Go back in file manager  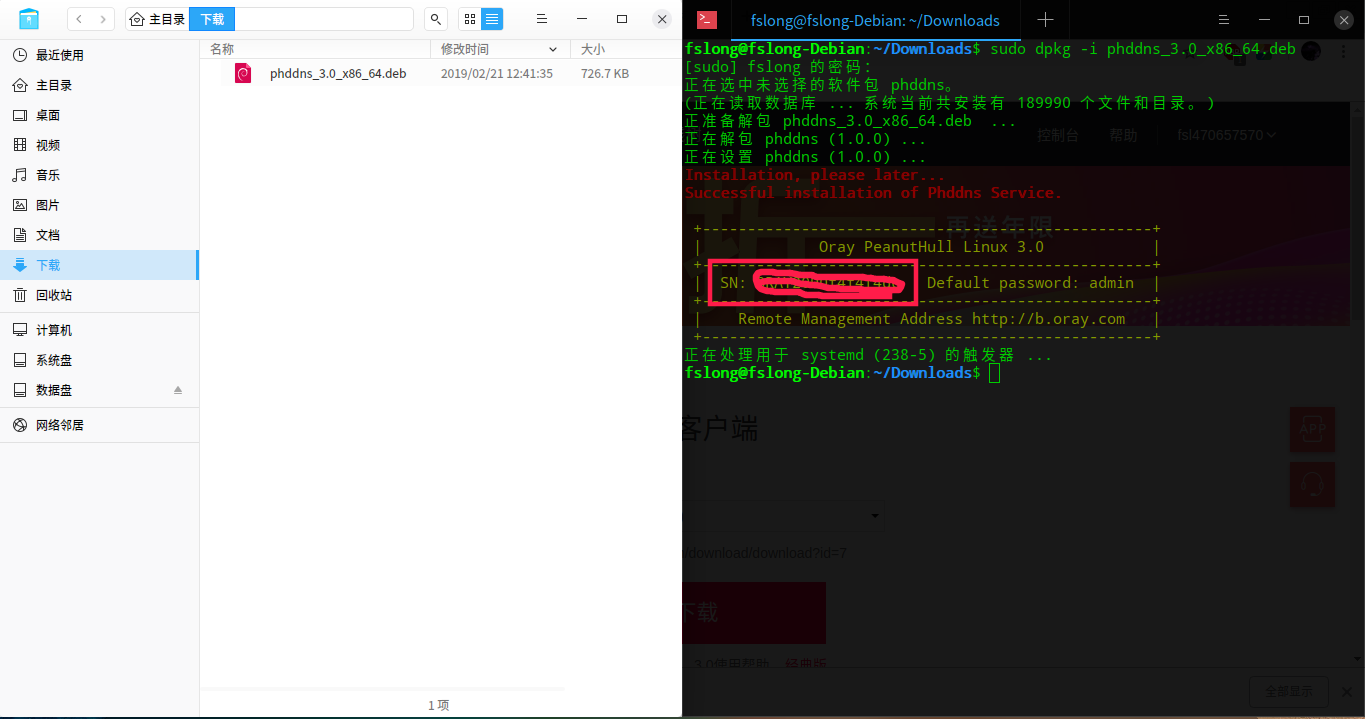(80, 19)
